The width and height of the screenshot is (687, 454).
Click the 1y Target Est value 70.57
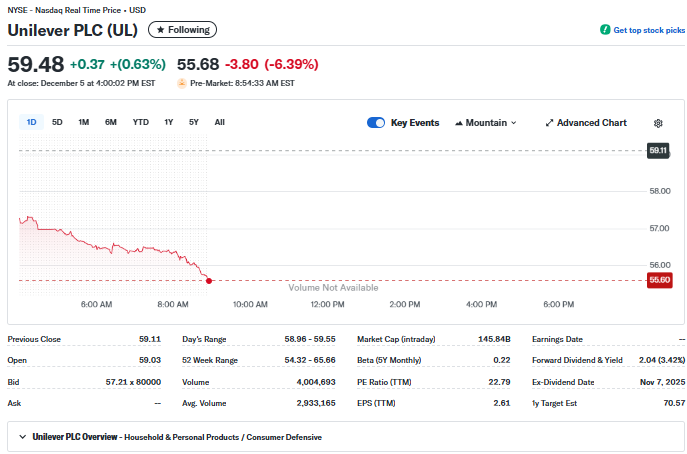(x=674, y=403)
